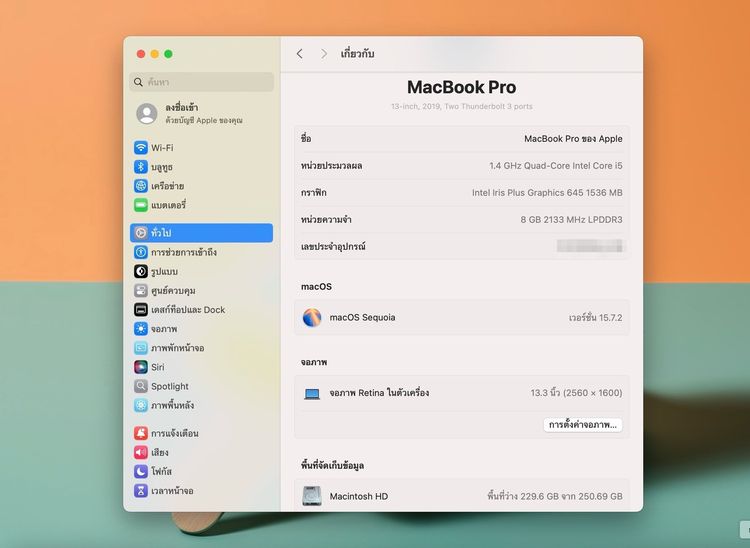750x548 pixels.
Task: Click display size '13.3 นิ้ว (2560 × 1600)'
Action: [576, 393]
